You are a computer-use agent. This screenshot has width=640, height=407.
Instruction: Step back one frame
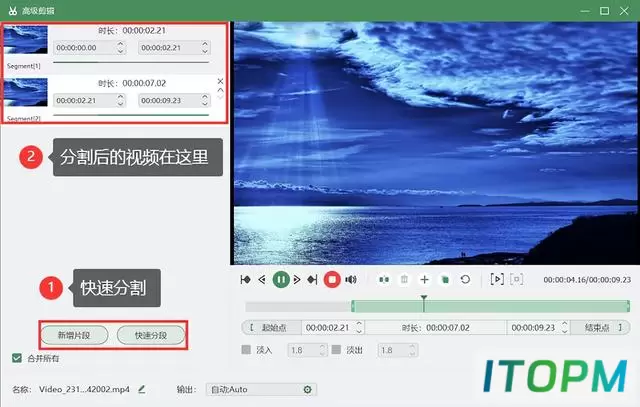tap(262, 280)
